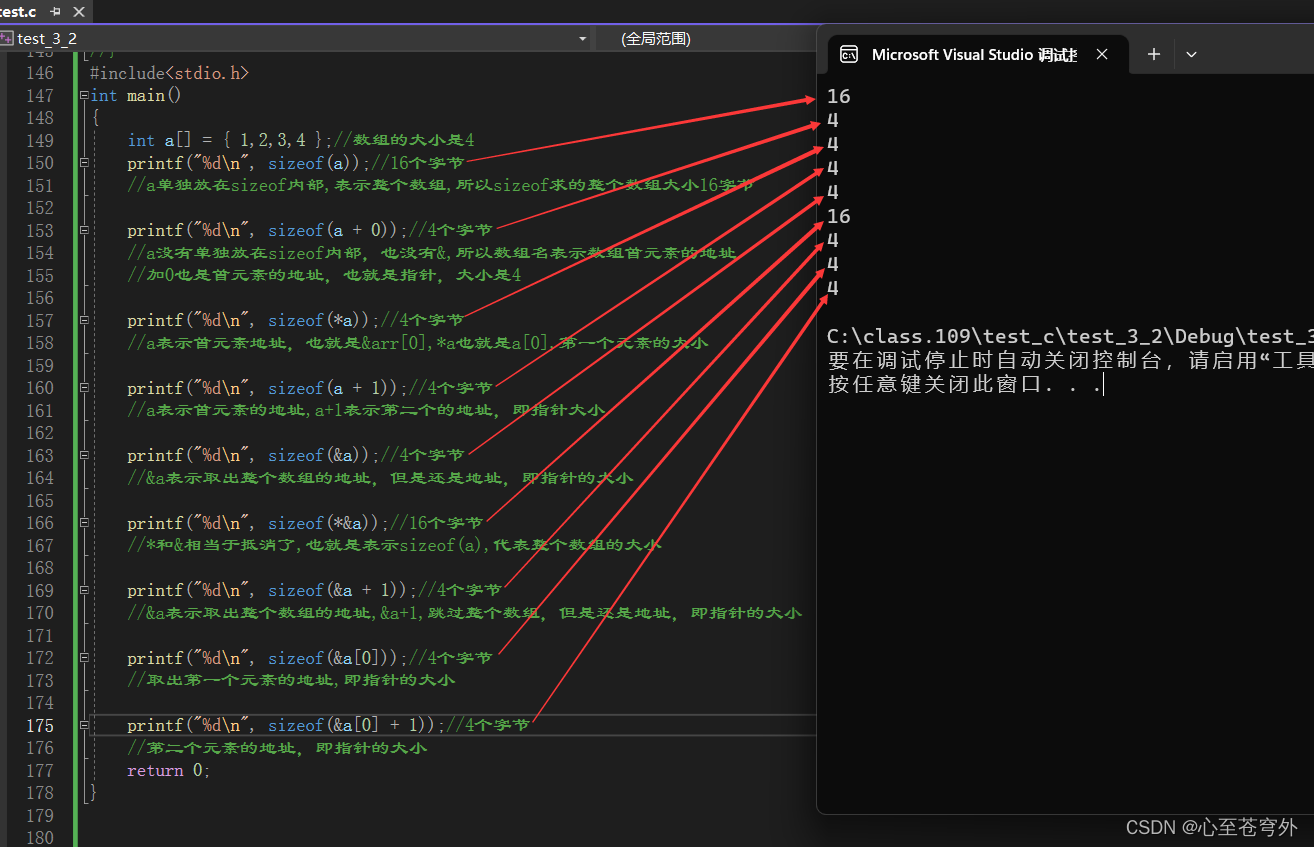Viewport: 1314px width, 847px height.
Task: Select the Microsoft Visual Studio debug console tab
Action: (974, 54)
